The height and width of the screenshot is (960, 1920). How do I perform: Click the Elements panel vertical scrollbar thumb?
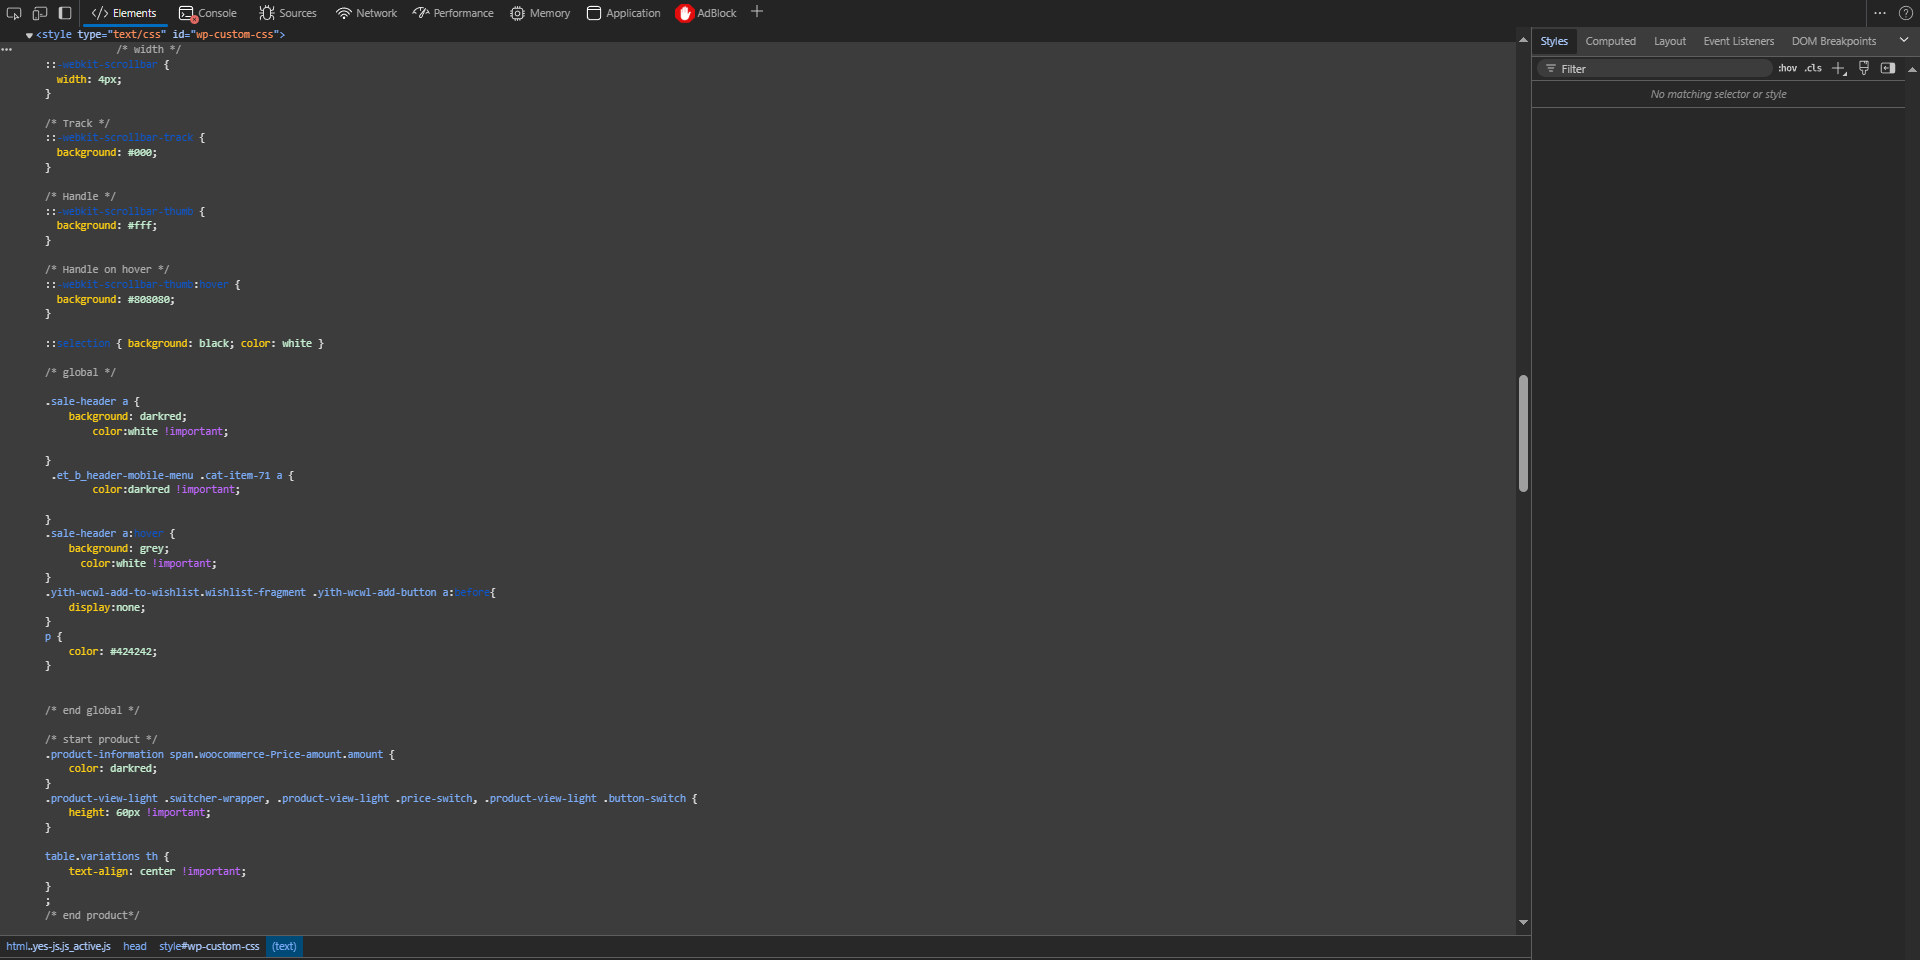click(x=1523, y=433)
